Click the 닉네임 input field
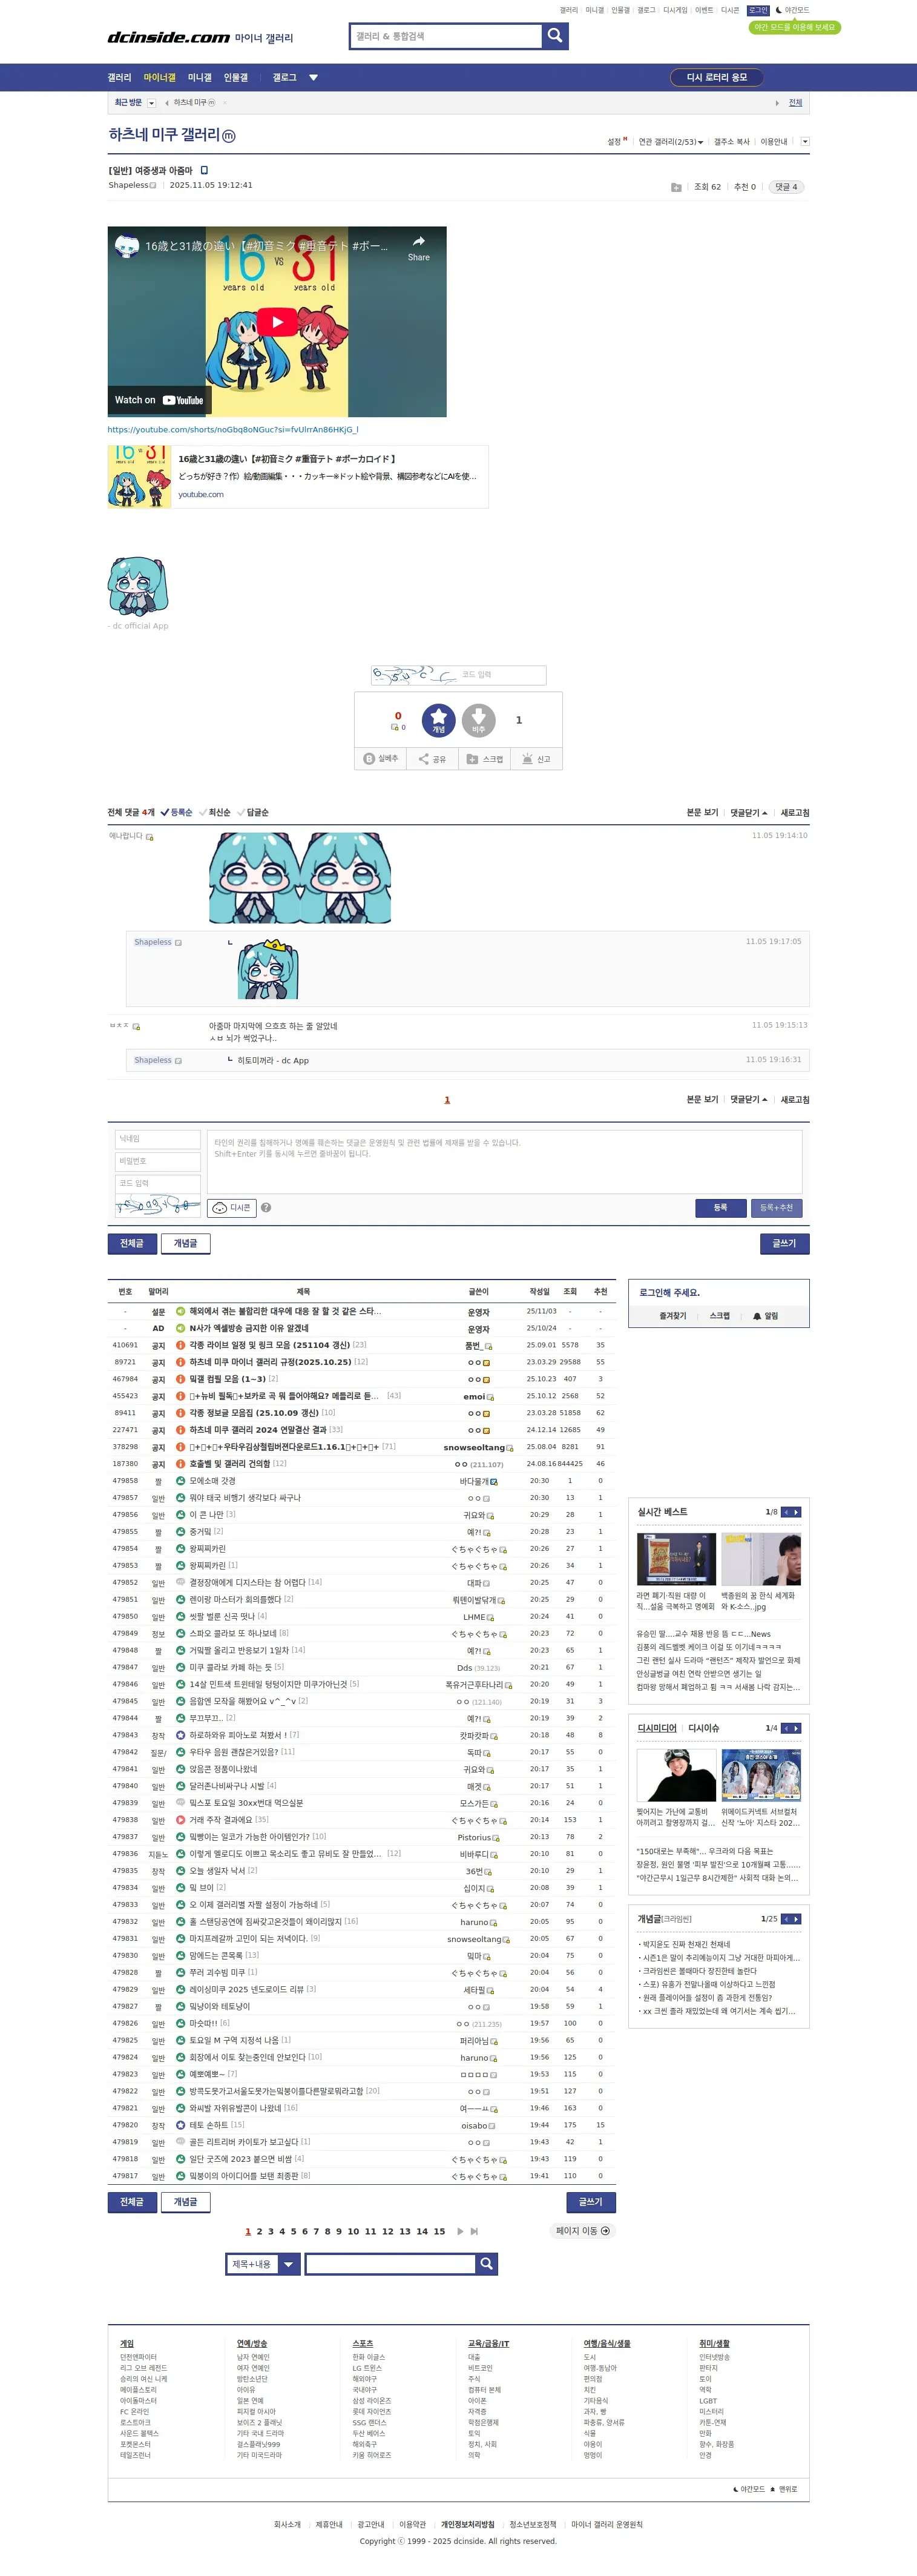This screenshot has height=2576, width=917. (x=158, y=1139)
